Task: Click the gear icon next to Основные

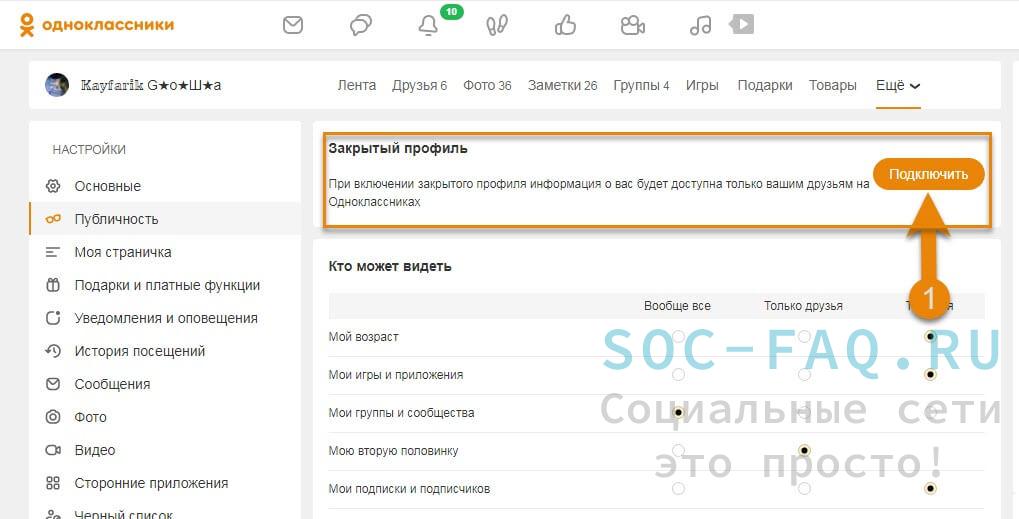Action: (53, 186)
